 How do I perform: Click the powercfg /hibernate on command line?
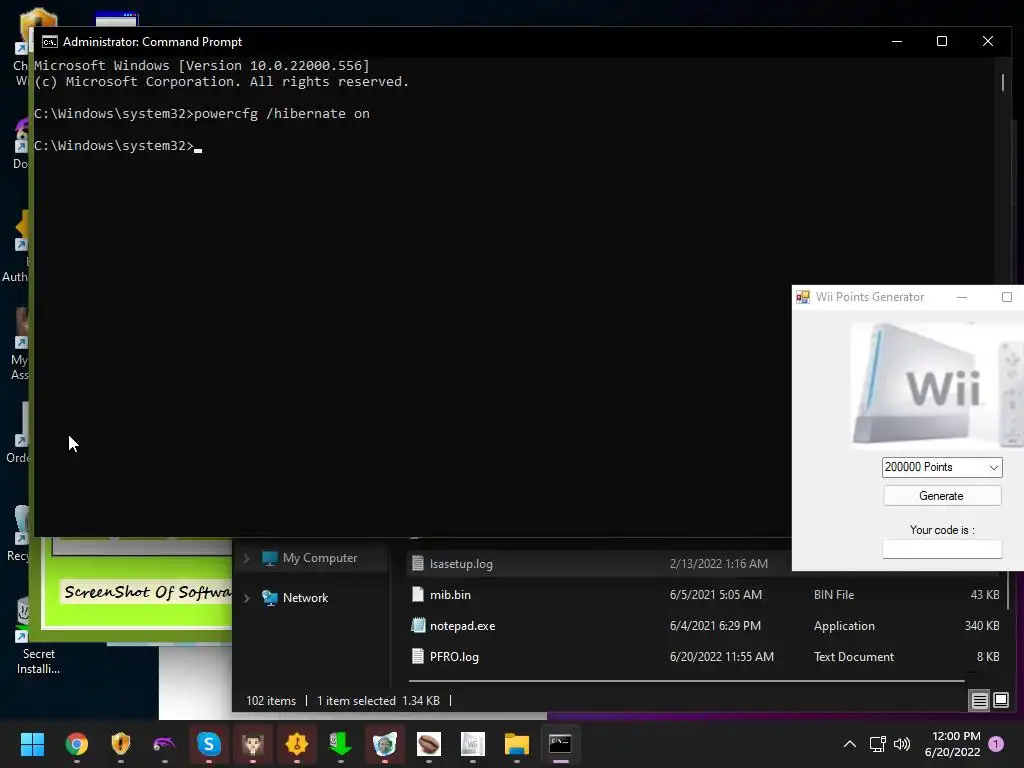coord(281,114)
